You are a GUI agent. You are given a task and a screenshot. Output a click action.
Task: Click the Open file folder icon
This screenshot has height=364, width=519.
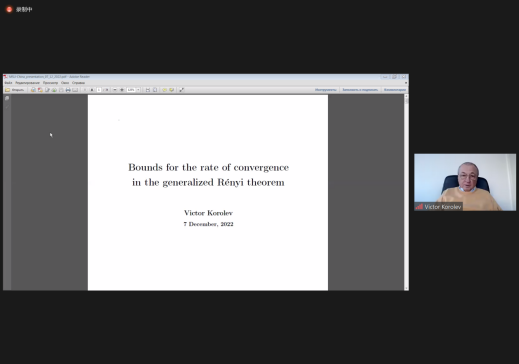pyautogui.click(x=7, y=90)
